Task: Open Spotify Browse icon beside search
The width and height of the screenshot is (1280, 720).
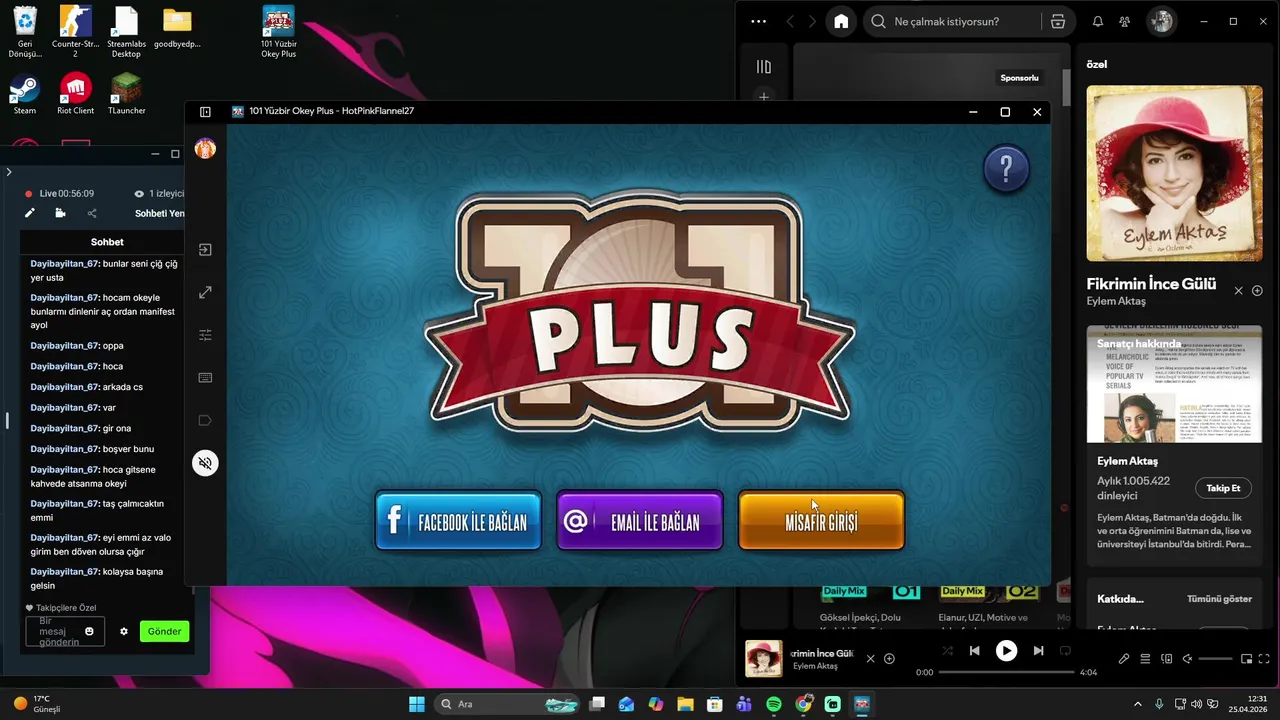Action: 1058,21
